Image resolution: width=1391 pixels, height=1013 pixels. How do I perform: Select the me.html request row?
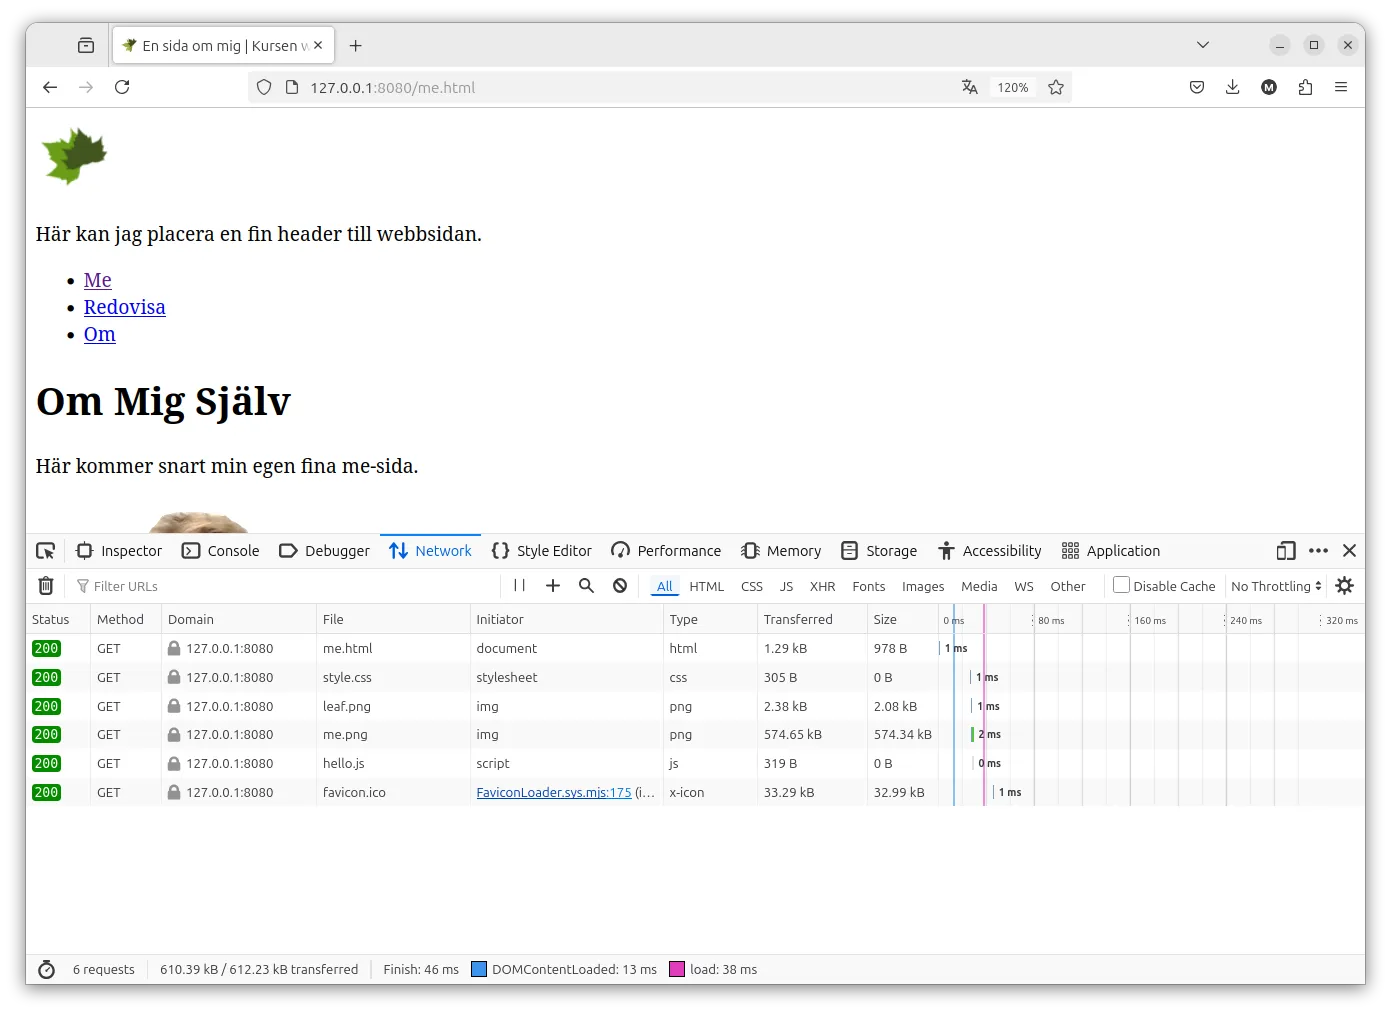[x=695, y=648]
